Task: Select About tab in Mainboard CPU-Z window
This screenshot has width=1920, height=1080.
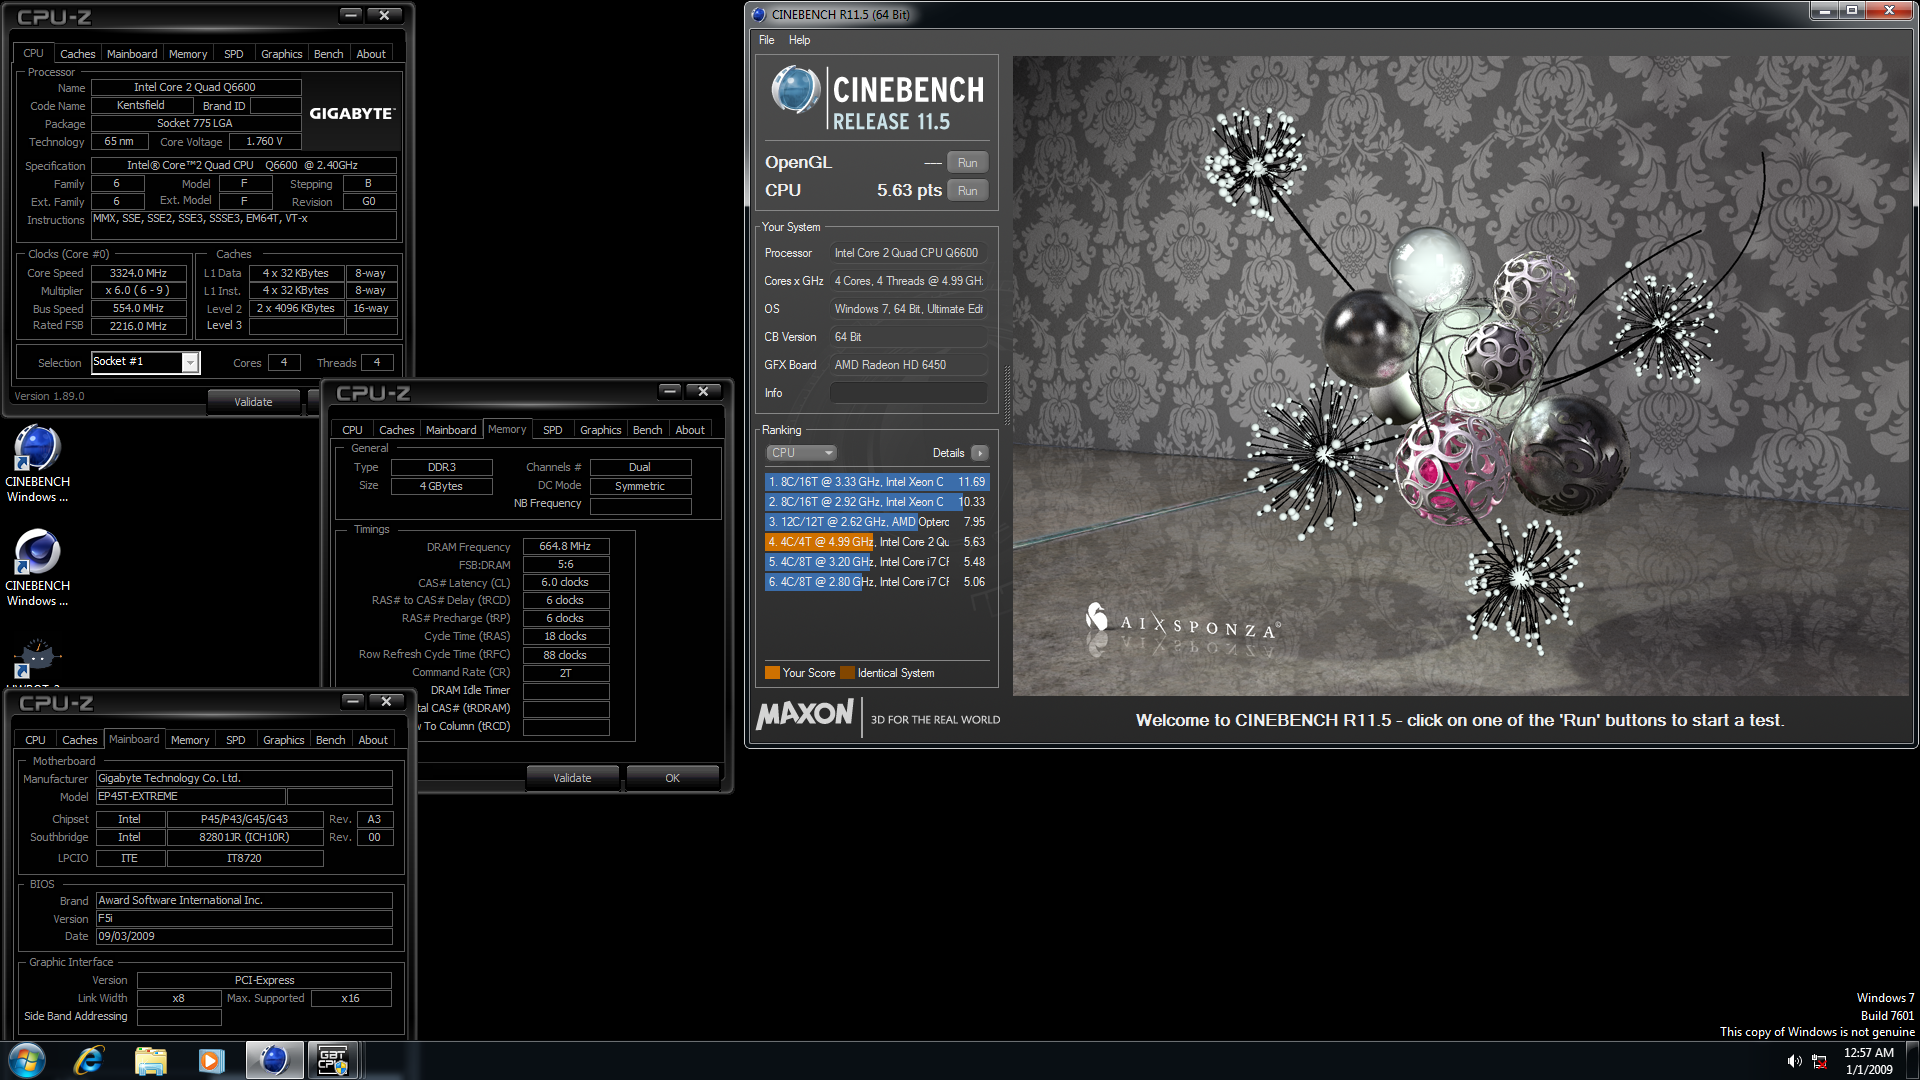Action: pyautogui.click(x=373, y=740)
